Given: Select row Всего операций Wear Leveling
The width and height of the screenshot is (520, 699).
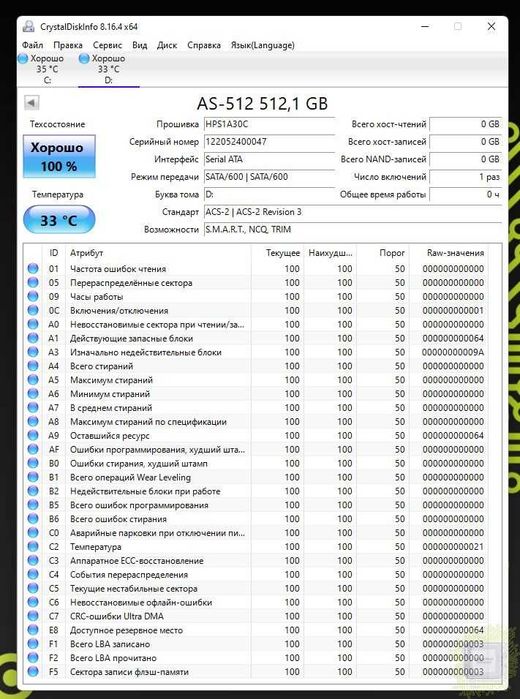Looking at the screenshot, I should (x=256, y=477).
